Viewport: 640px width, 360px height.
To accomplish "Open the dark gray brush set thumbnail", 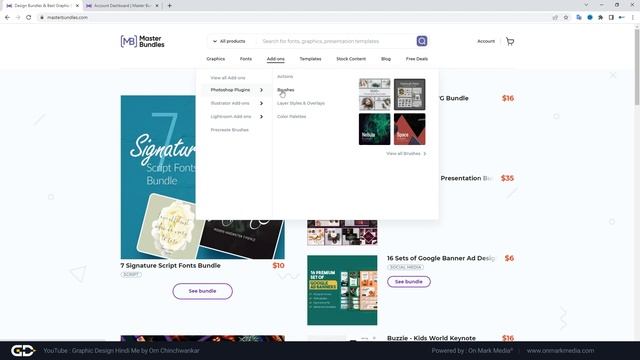I will (409, 94).
